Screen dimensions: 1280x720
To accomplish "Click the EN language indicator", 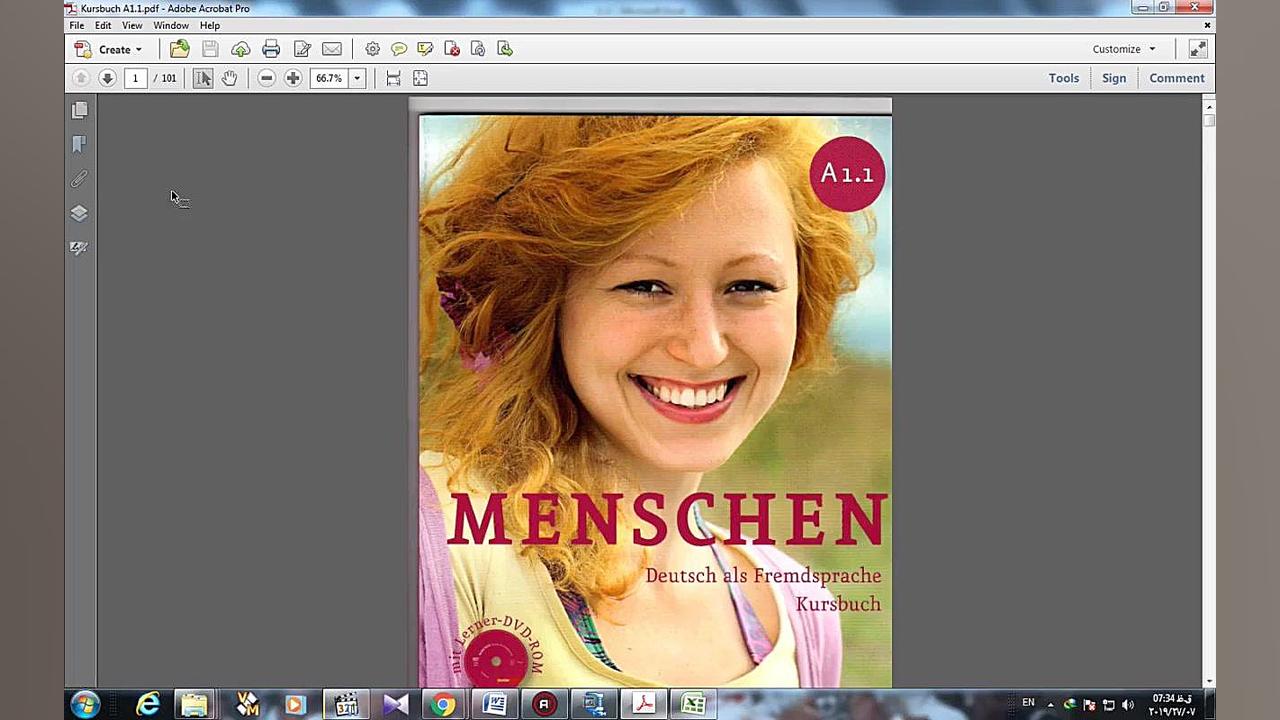I will click(x=1028, y=703).
